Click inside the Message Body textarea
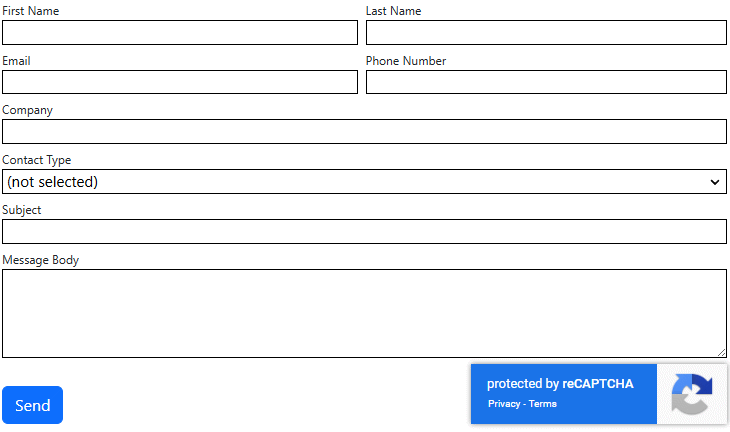Viewport: 730px width, 432px height. tap(364, 313)
